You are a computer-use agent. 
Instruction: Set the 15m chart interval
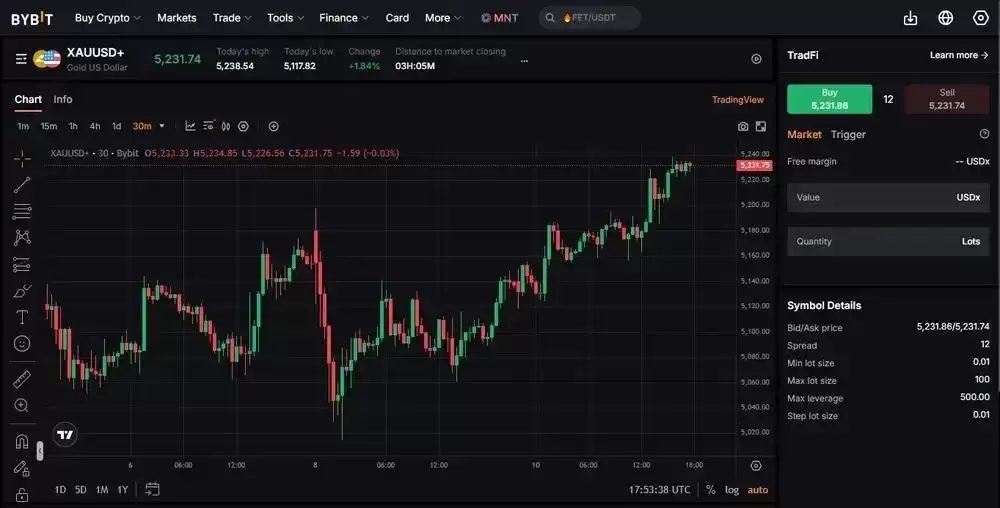tap(48, 126)
